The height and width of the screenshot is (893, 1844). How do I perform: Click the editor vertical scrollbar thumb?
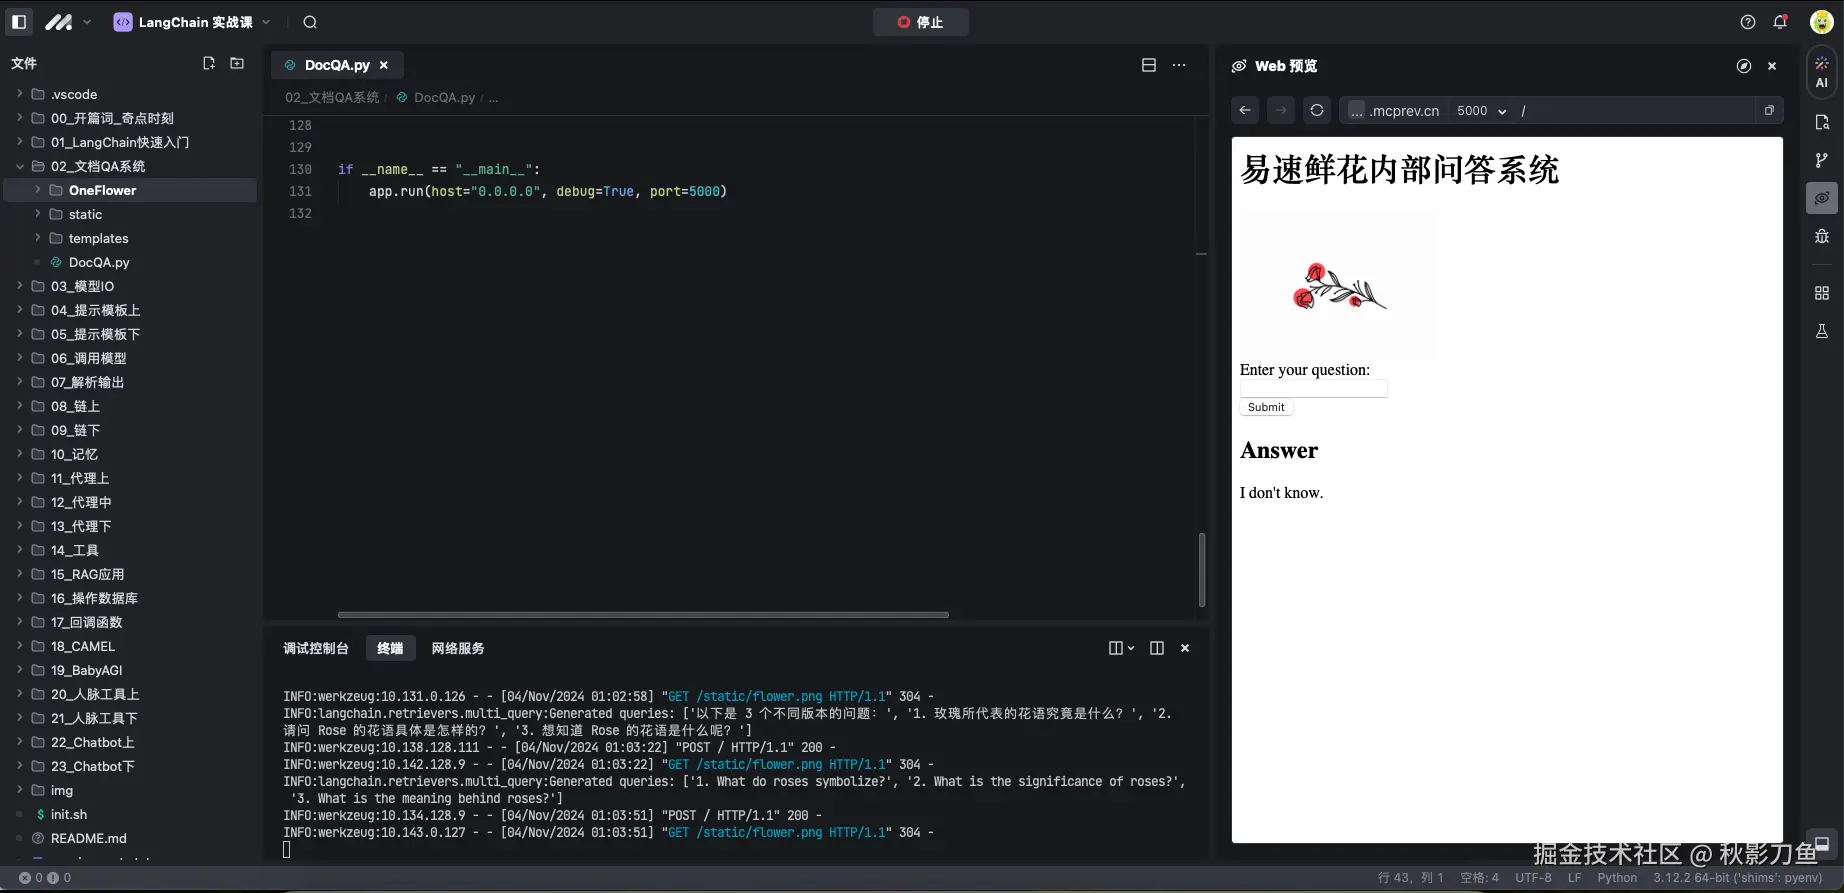pyautogui.click(x=1202, y=569)
